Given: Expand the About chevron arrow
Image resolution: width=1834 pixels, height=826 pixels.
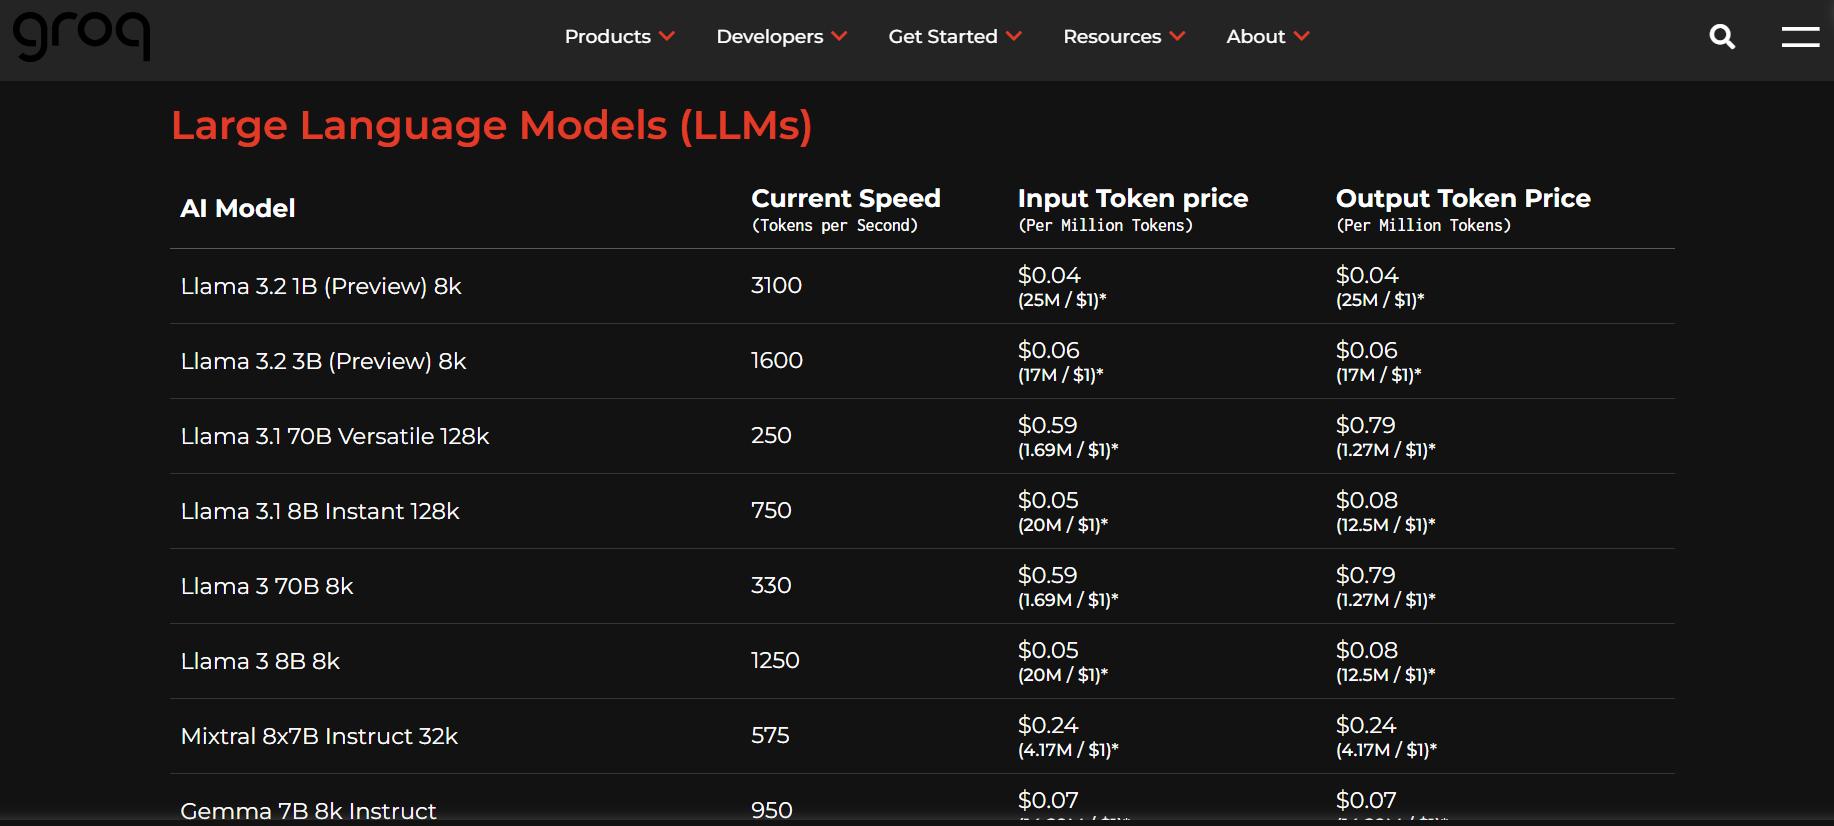Looking at the screenshot, I should click(1301, 36).
